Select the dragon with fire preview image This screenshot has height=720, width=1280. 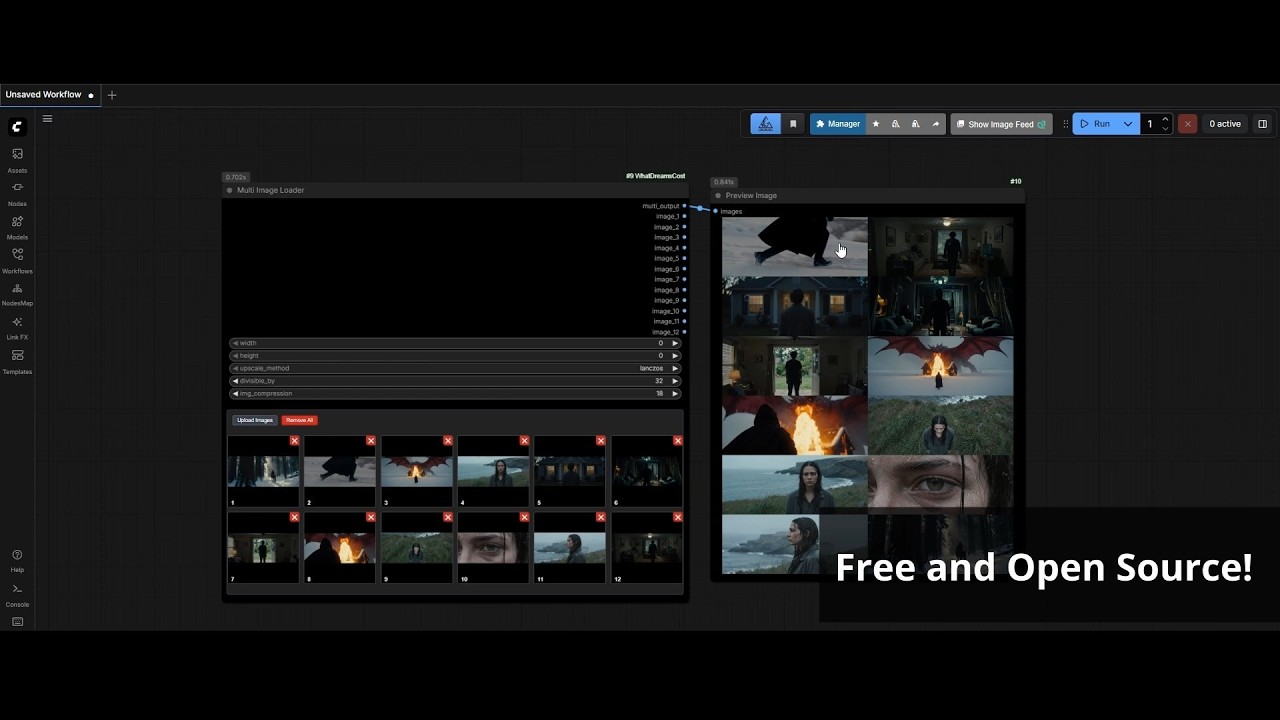(940, 366)
